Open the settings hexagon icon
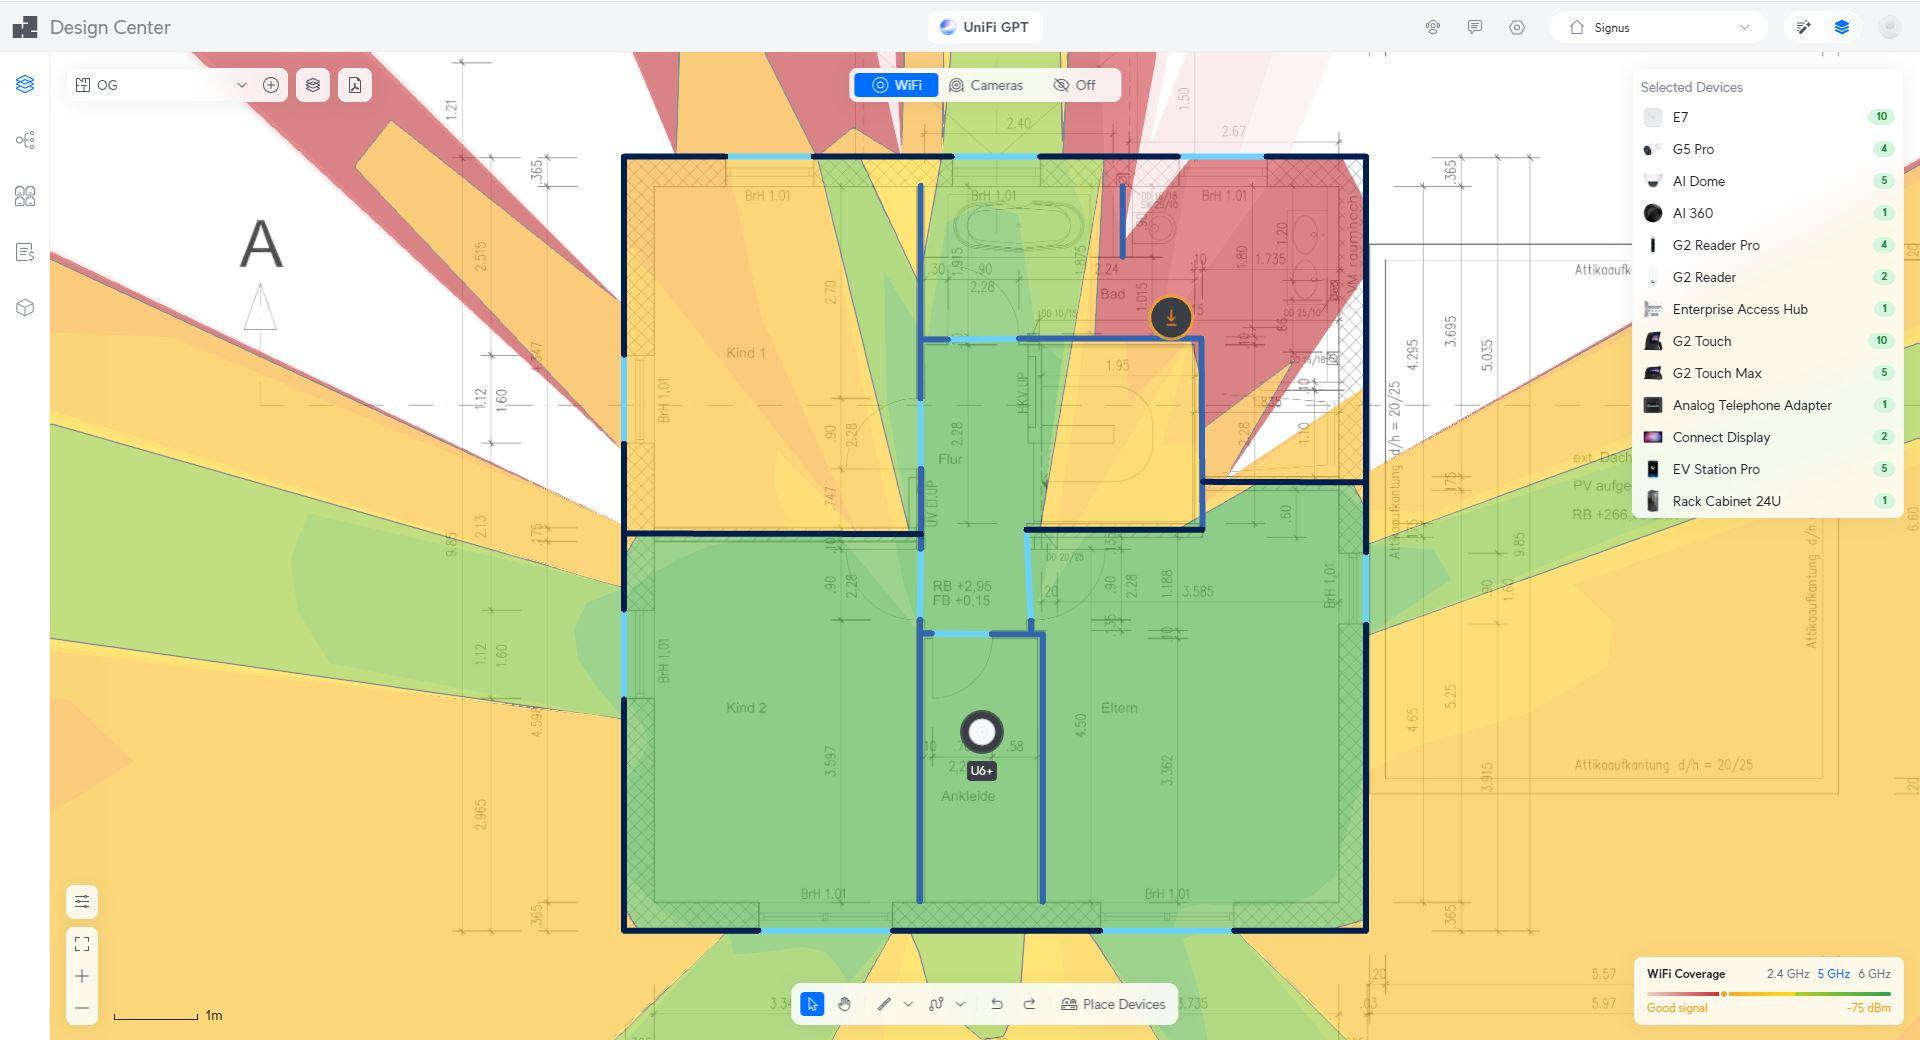This screenshot has height=1040, width=1920. [x=1517, y=27]
